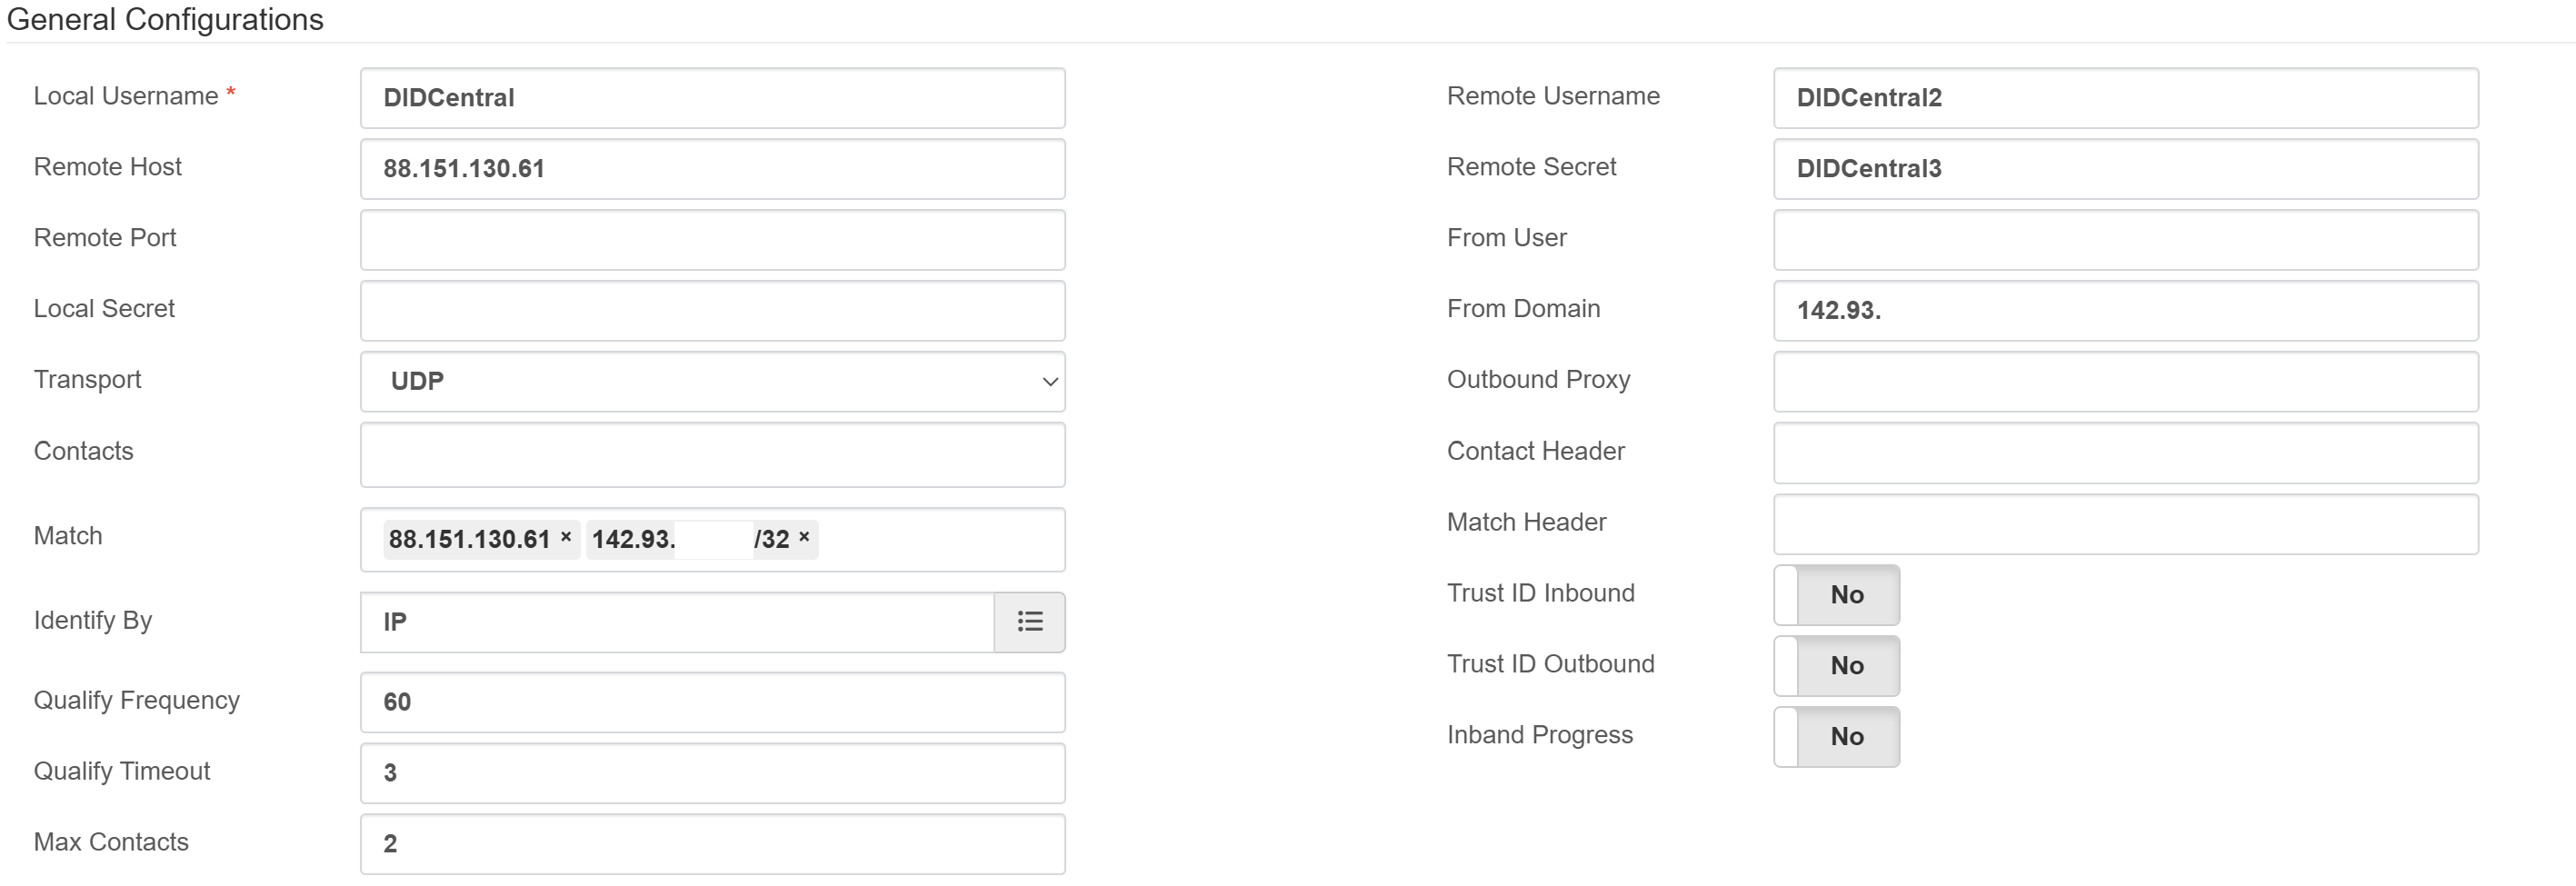Focus the Contact Header input
Viewport: 2576px width, 886px height.
click(2126, 453)
